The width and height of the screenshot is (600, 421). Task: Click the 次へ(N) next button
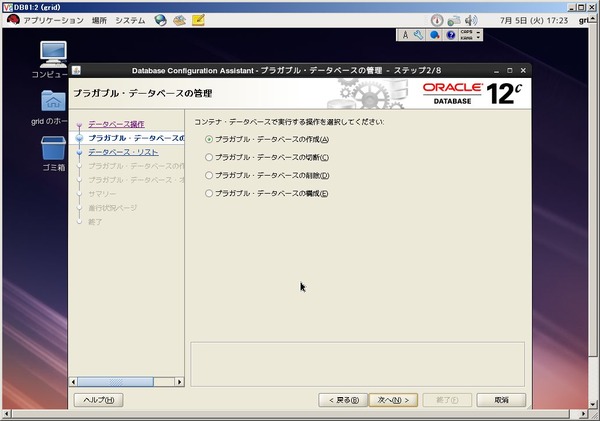tap(393, 400)
